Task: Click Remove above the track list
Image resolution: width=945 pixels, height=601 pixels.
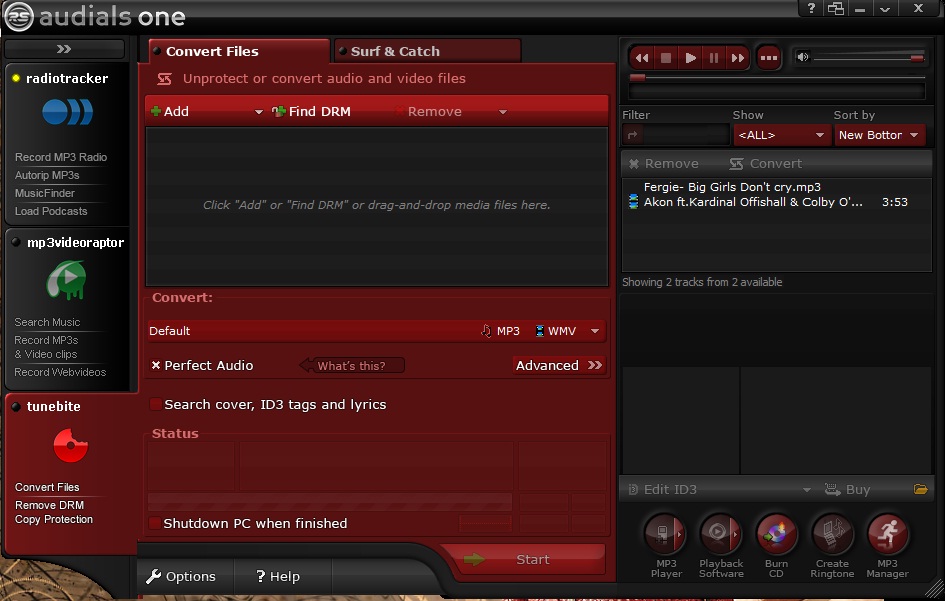Action: tap(663, 163)
